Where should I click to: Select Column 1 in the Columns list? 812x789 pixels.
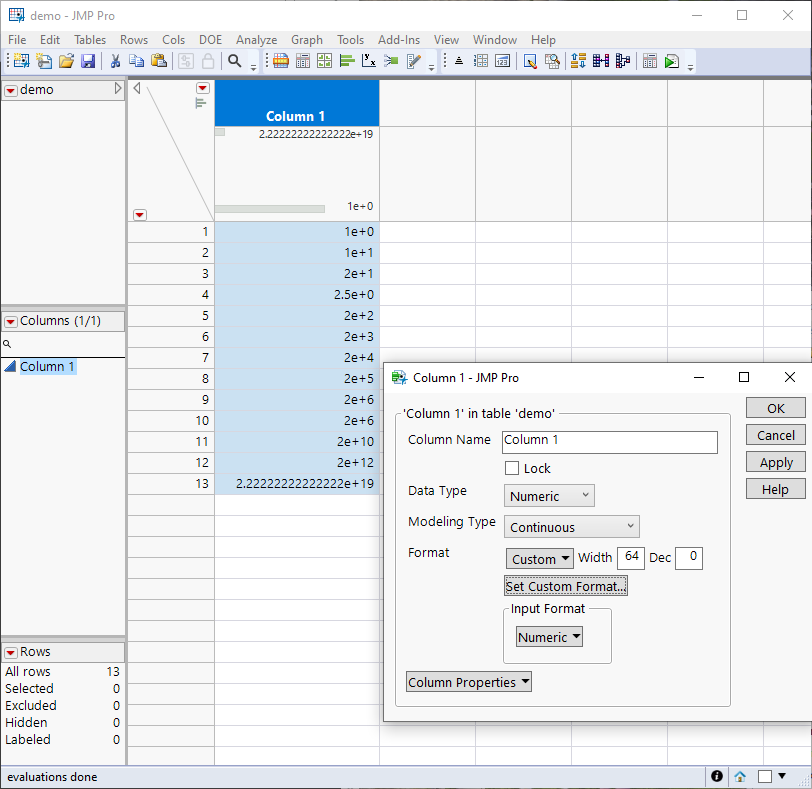(48, 367)
